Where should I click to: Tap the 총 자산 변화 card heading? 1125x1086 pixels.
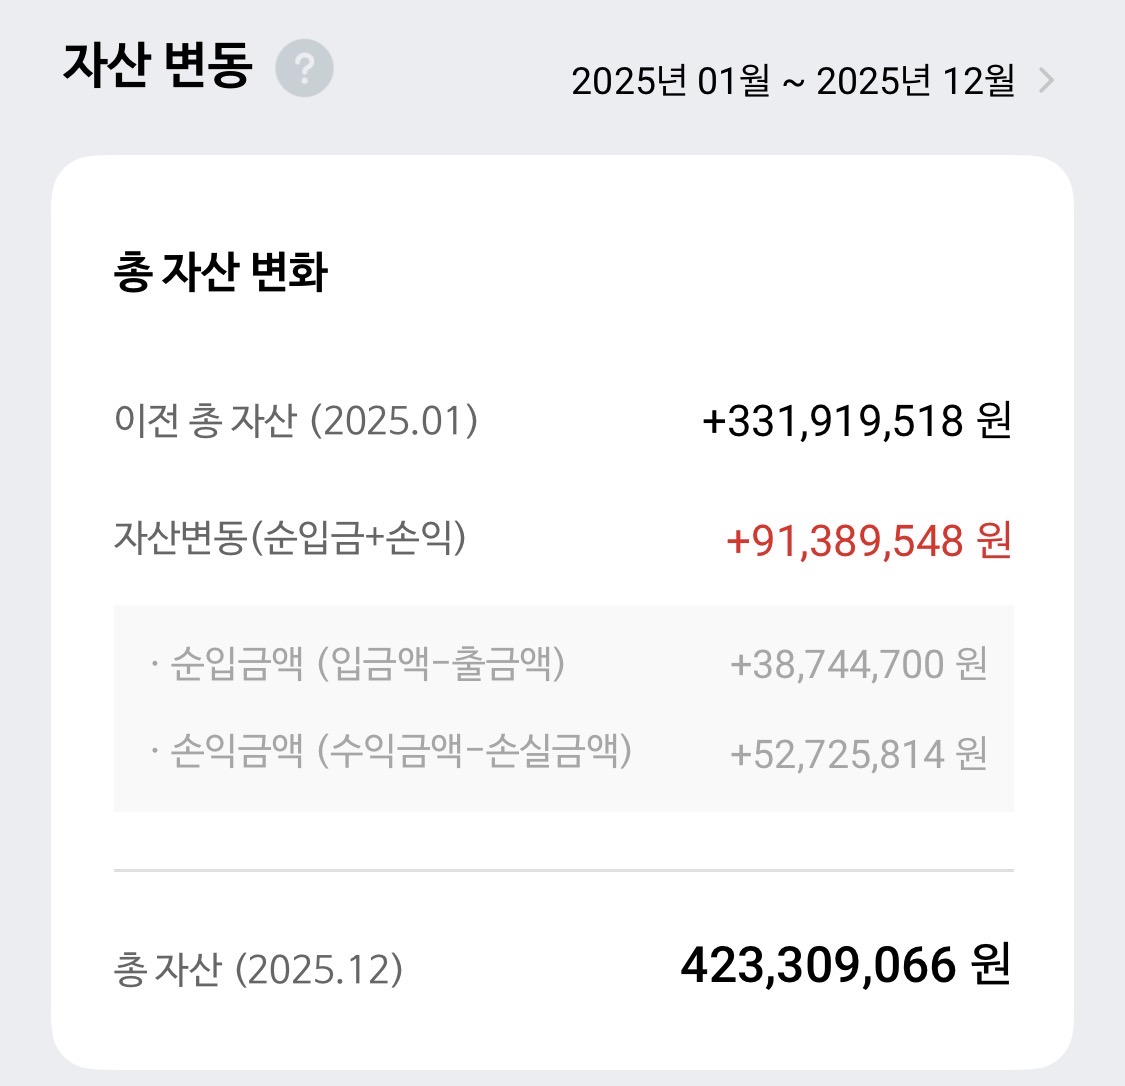[x=221, y=272]
